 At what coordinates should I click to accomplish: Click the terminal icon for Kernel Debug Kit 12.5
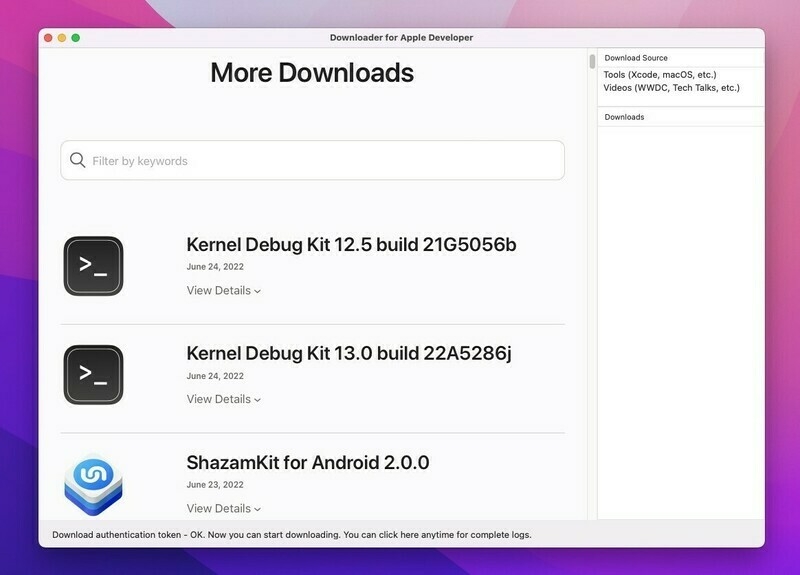[93, 266]
